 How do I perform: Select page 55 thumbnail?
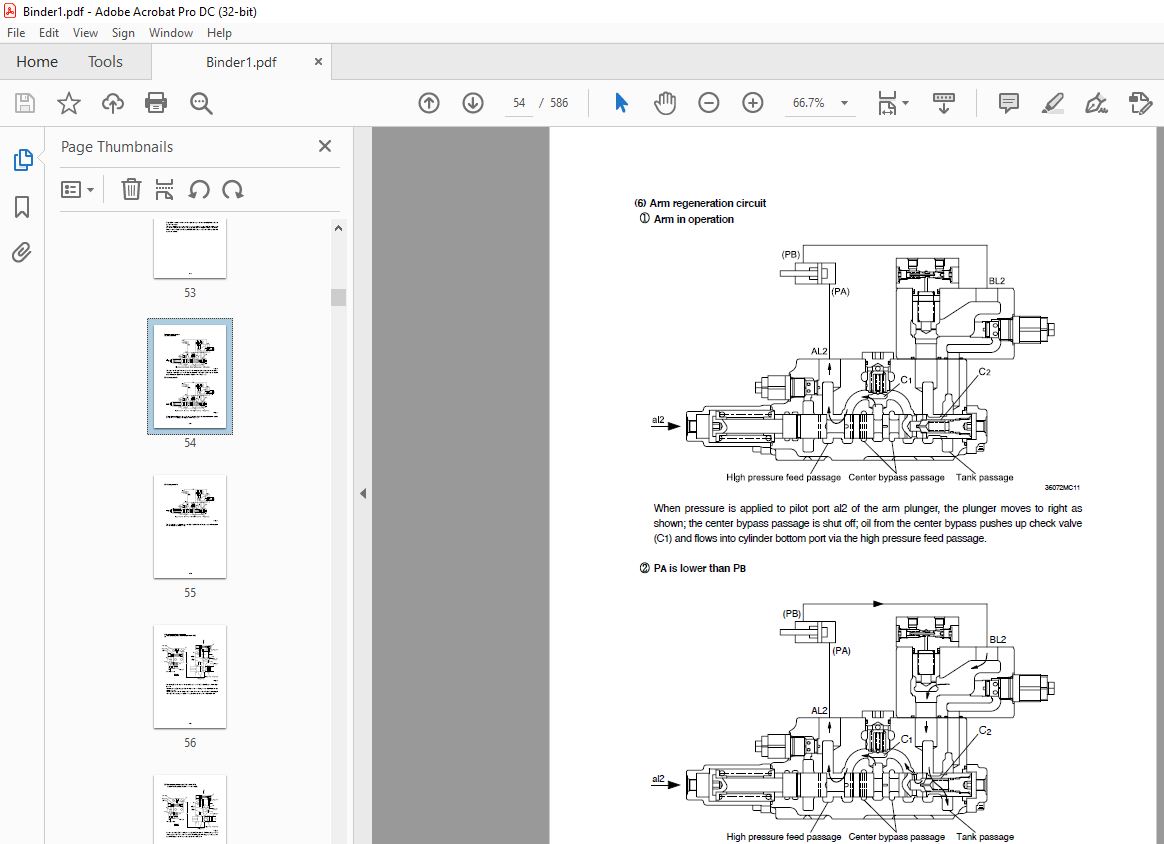(190, 526)
